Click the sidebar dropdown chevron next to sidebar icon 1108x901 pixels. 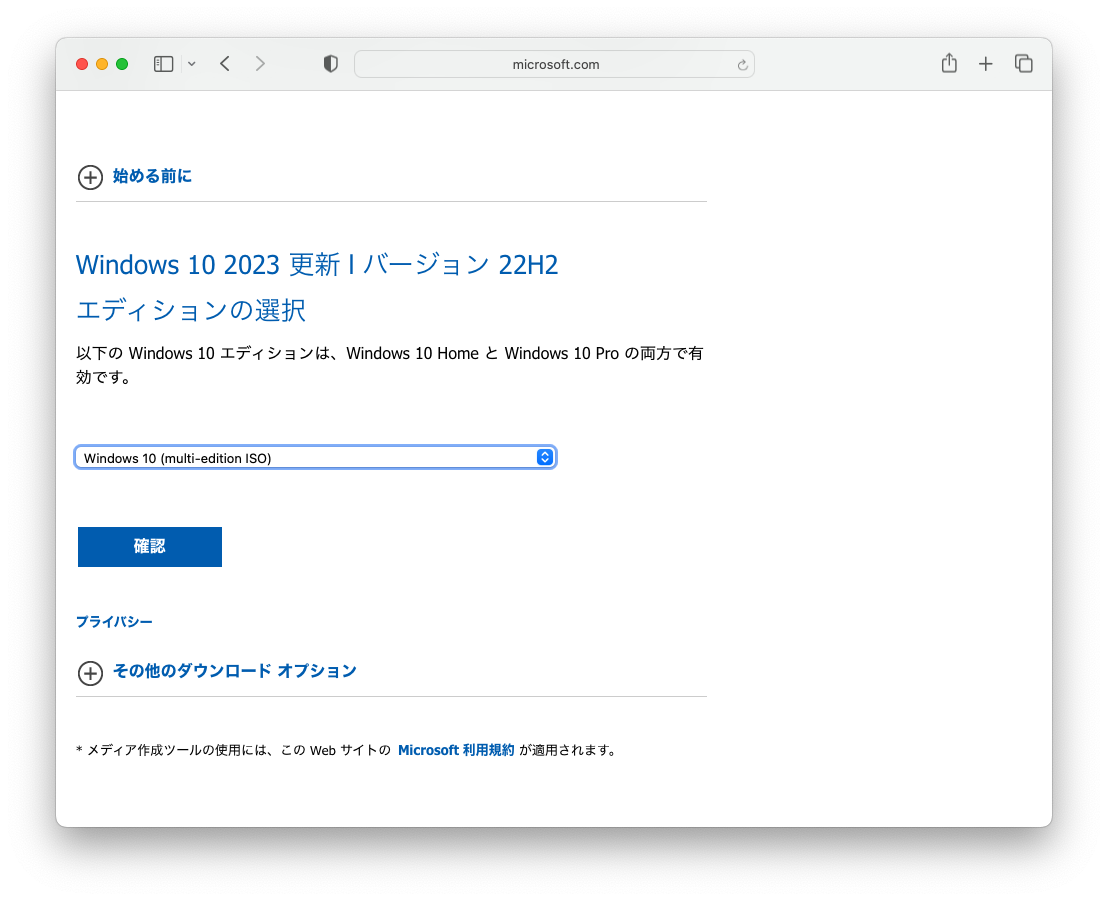pyautogui.click(x=191, y=63)
